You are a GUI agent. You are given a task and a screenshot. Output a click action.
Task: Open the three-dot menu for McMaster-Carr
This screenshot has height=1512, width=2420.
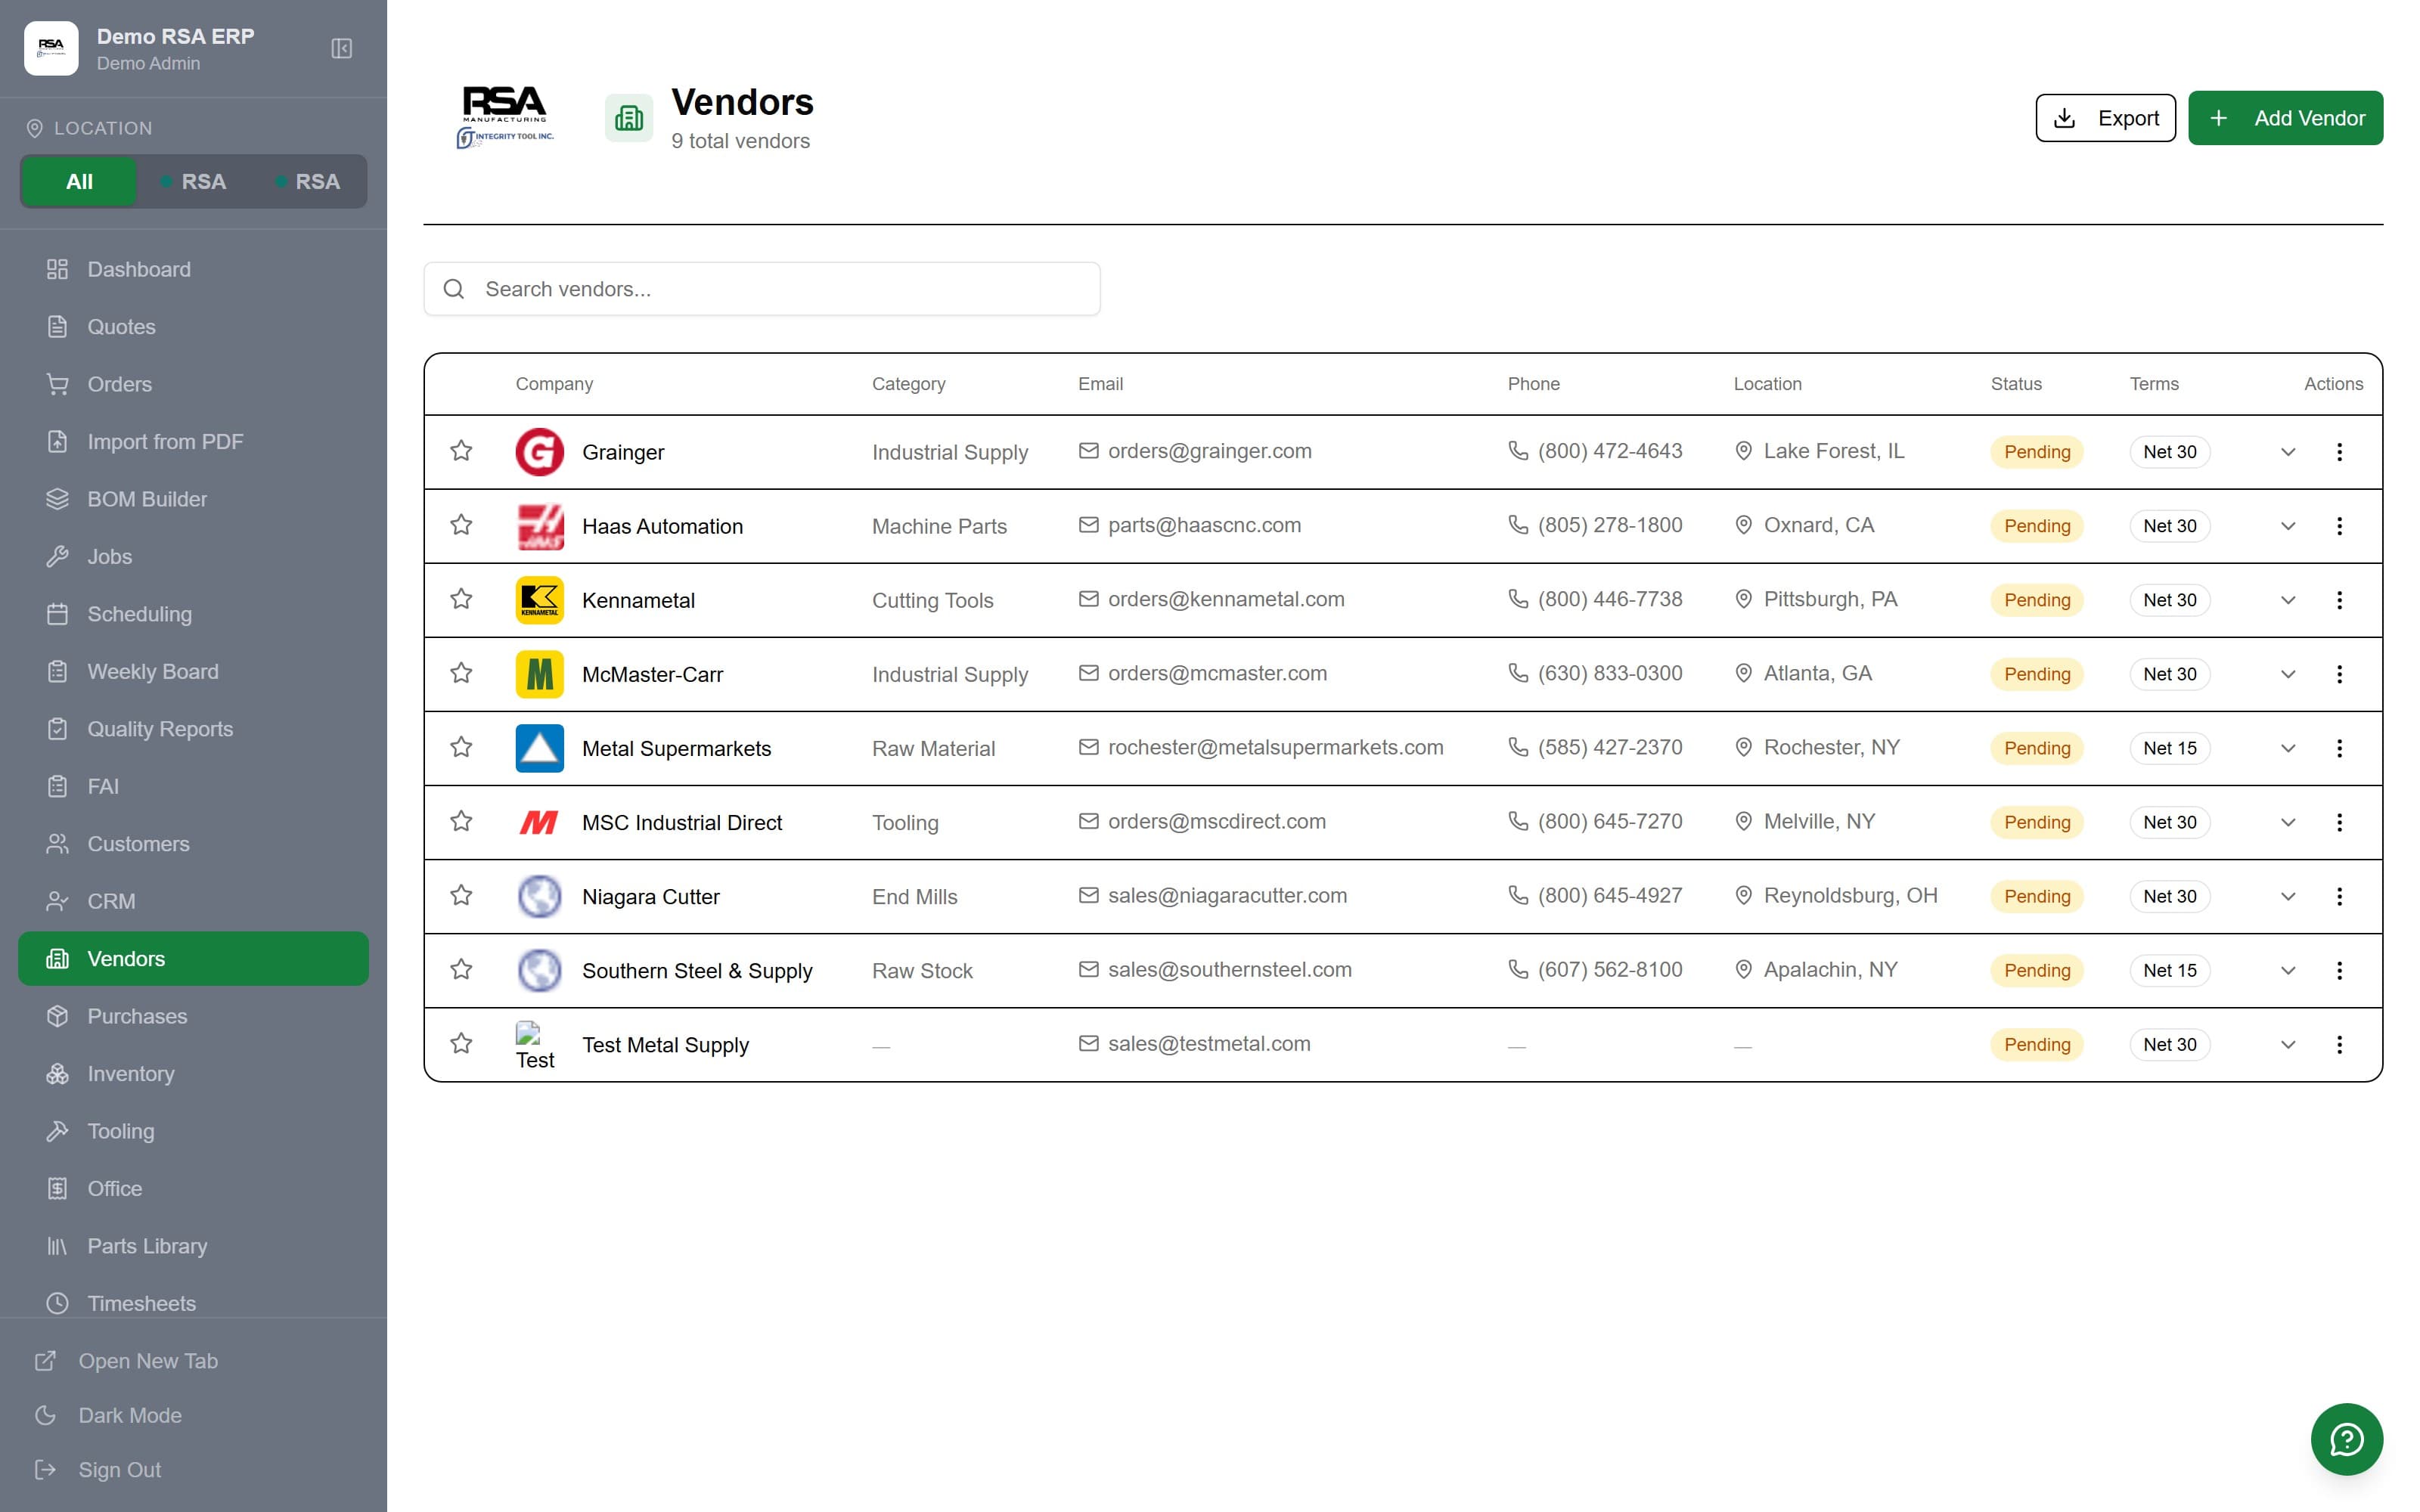click(2339, 674)
